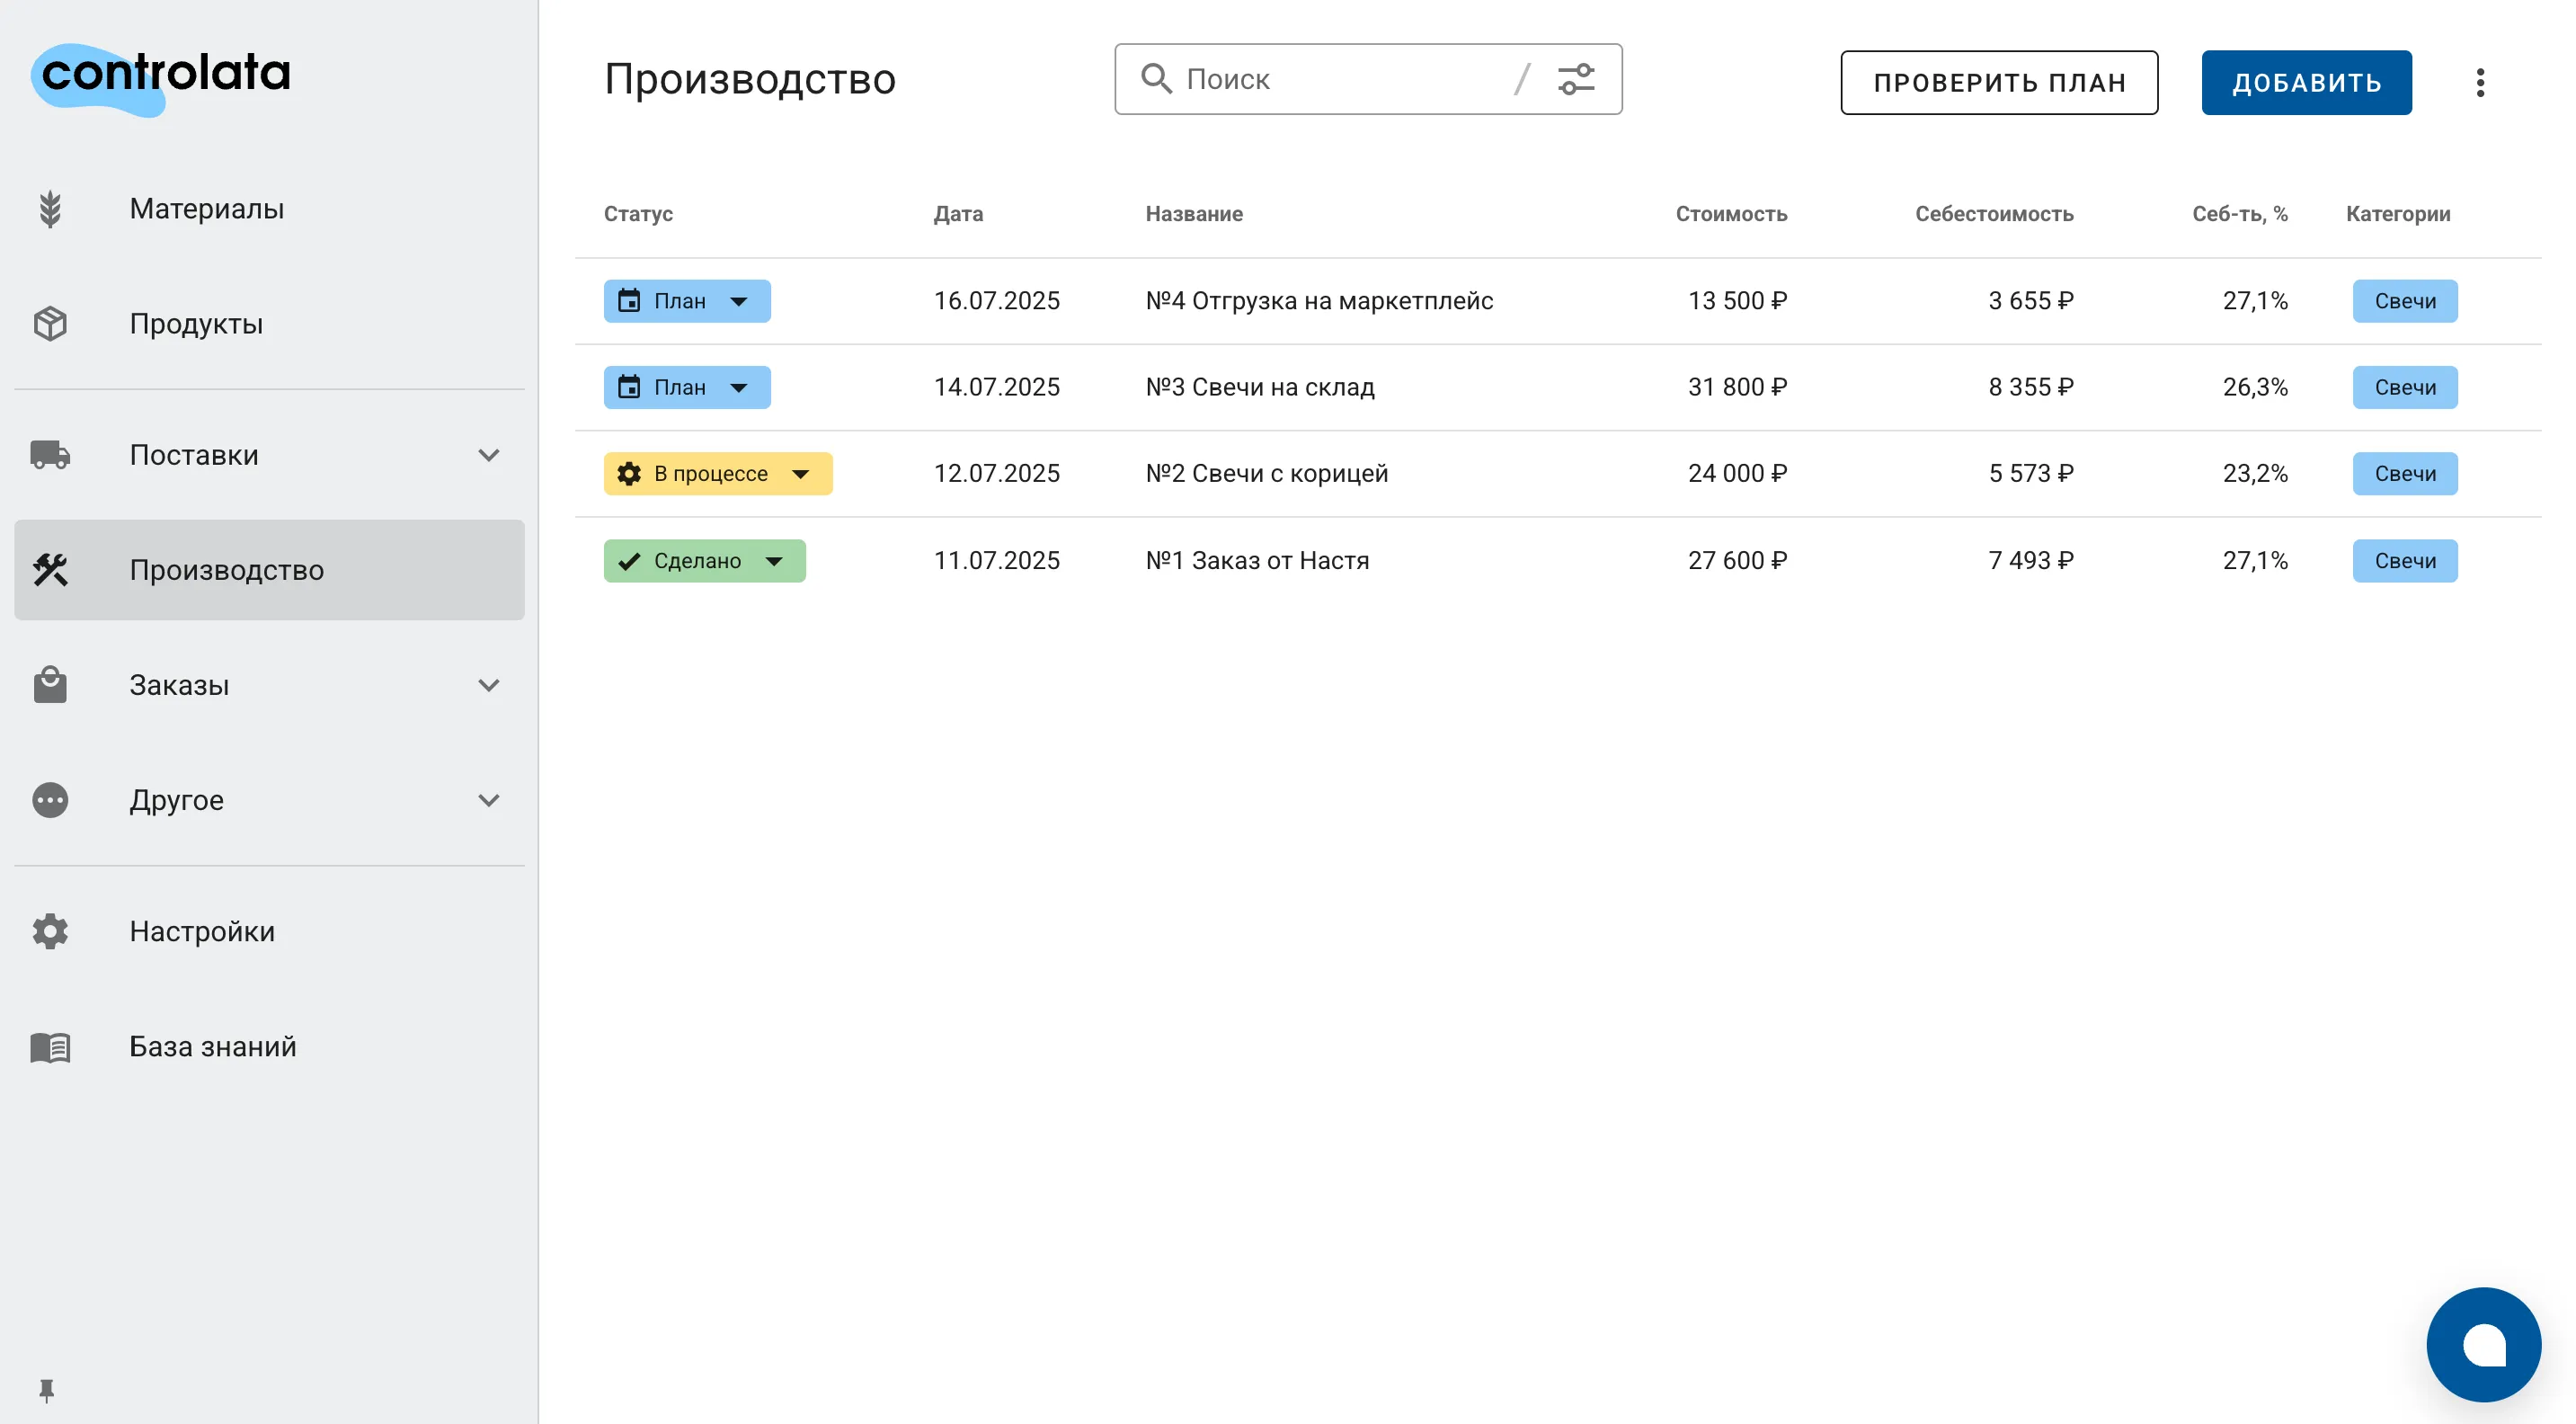Click the ДОБАВИТЬ button
Viewport: 2576px width, 1424px height.
click(x=2305, y=82)
